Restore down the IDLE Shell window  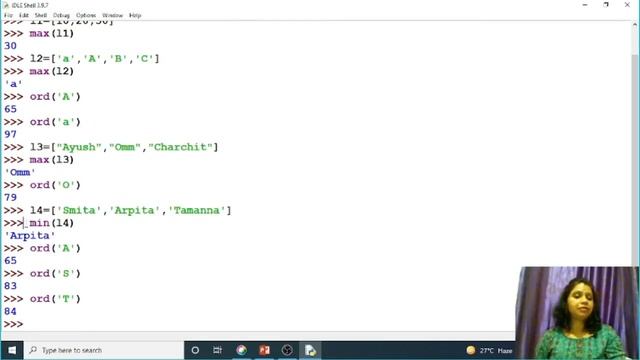[606, 5]
